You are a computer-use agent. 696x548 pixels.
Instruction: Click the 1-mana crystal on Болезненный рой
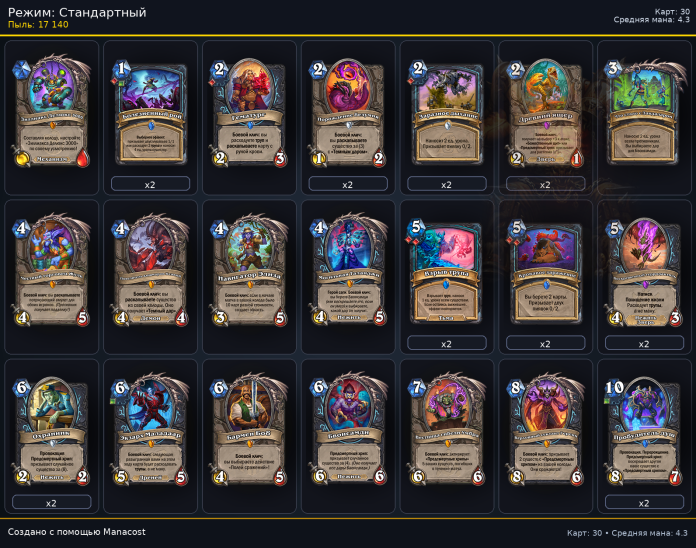point(121,68)
